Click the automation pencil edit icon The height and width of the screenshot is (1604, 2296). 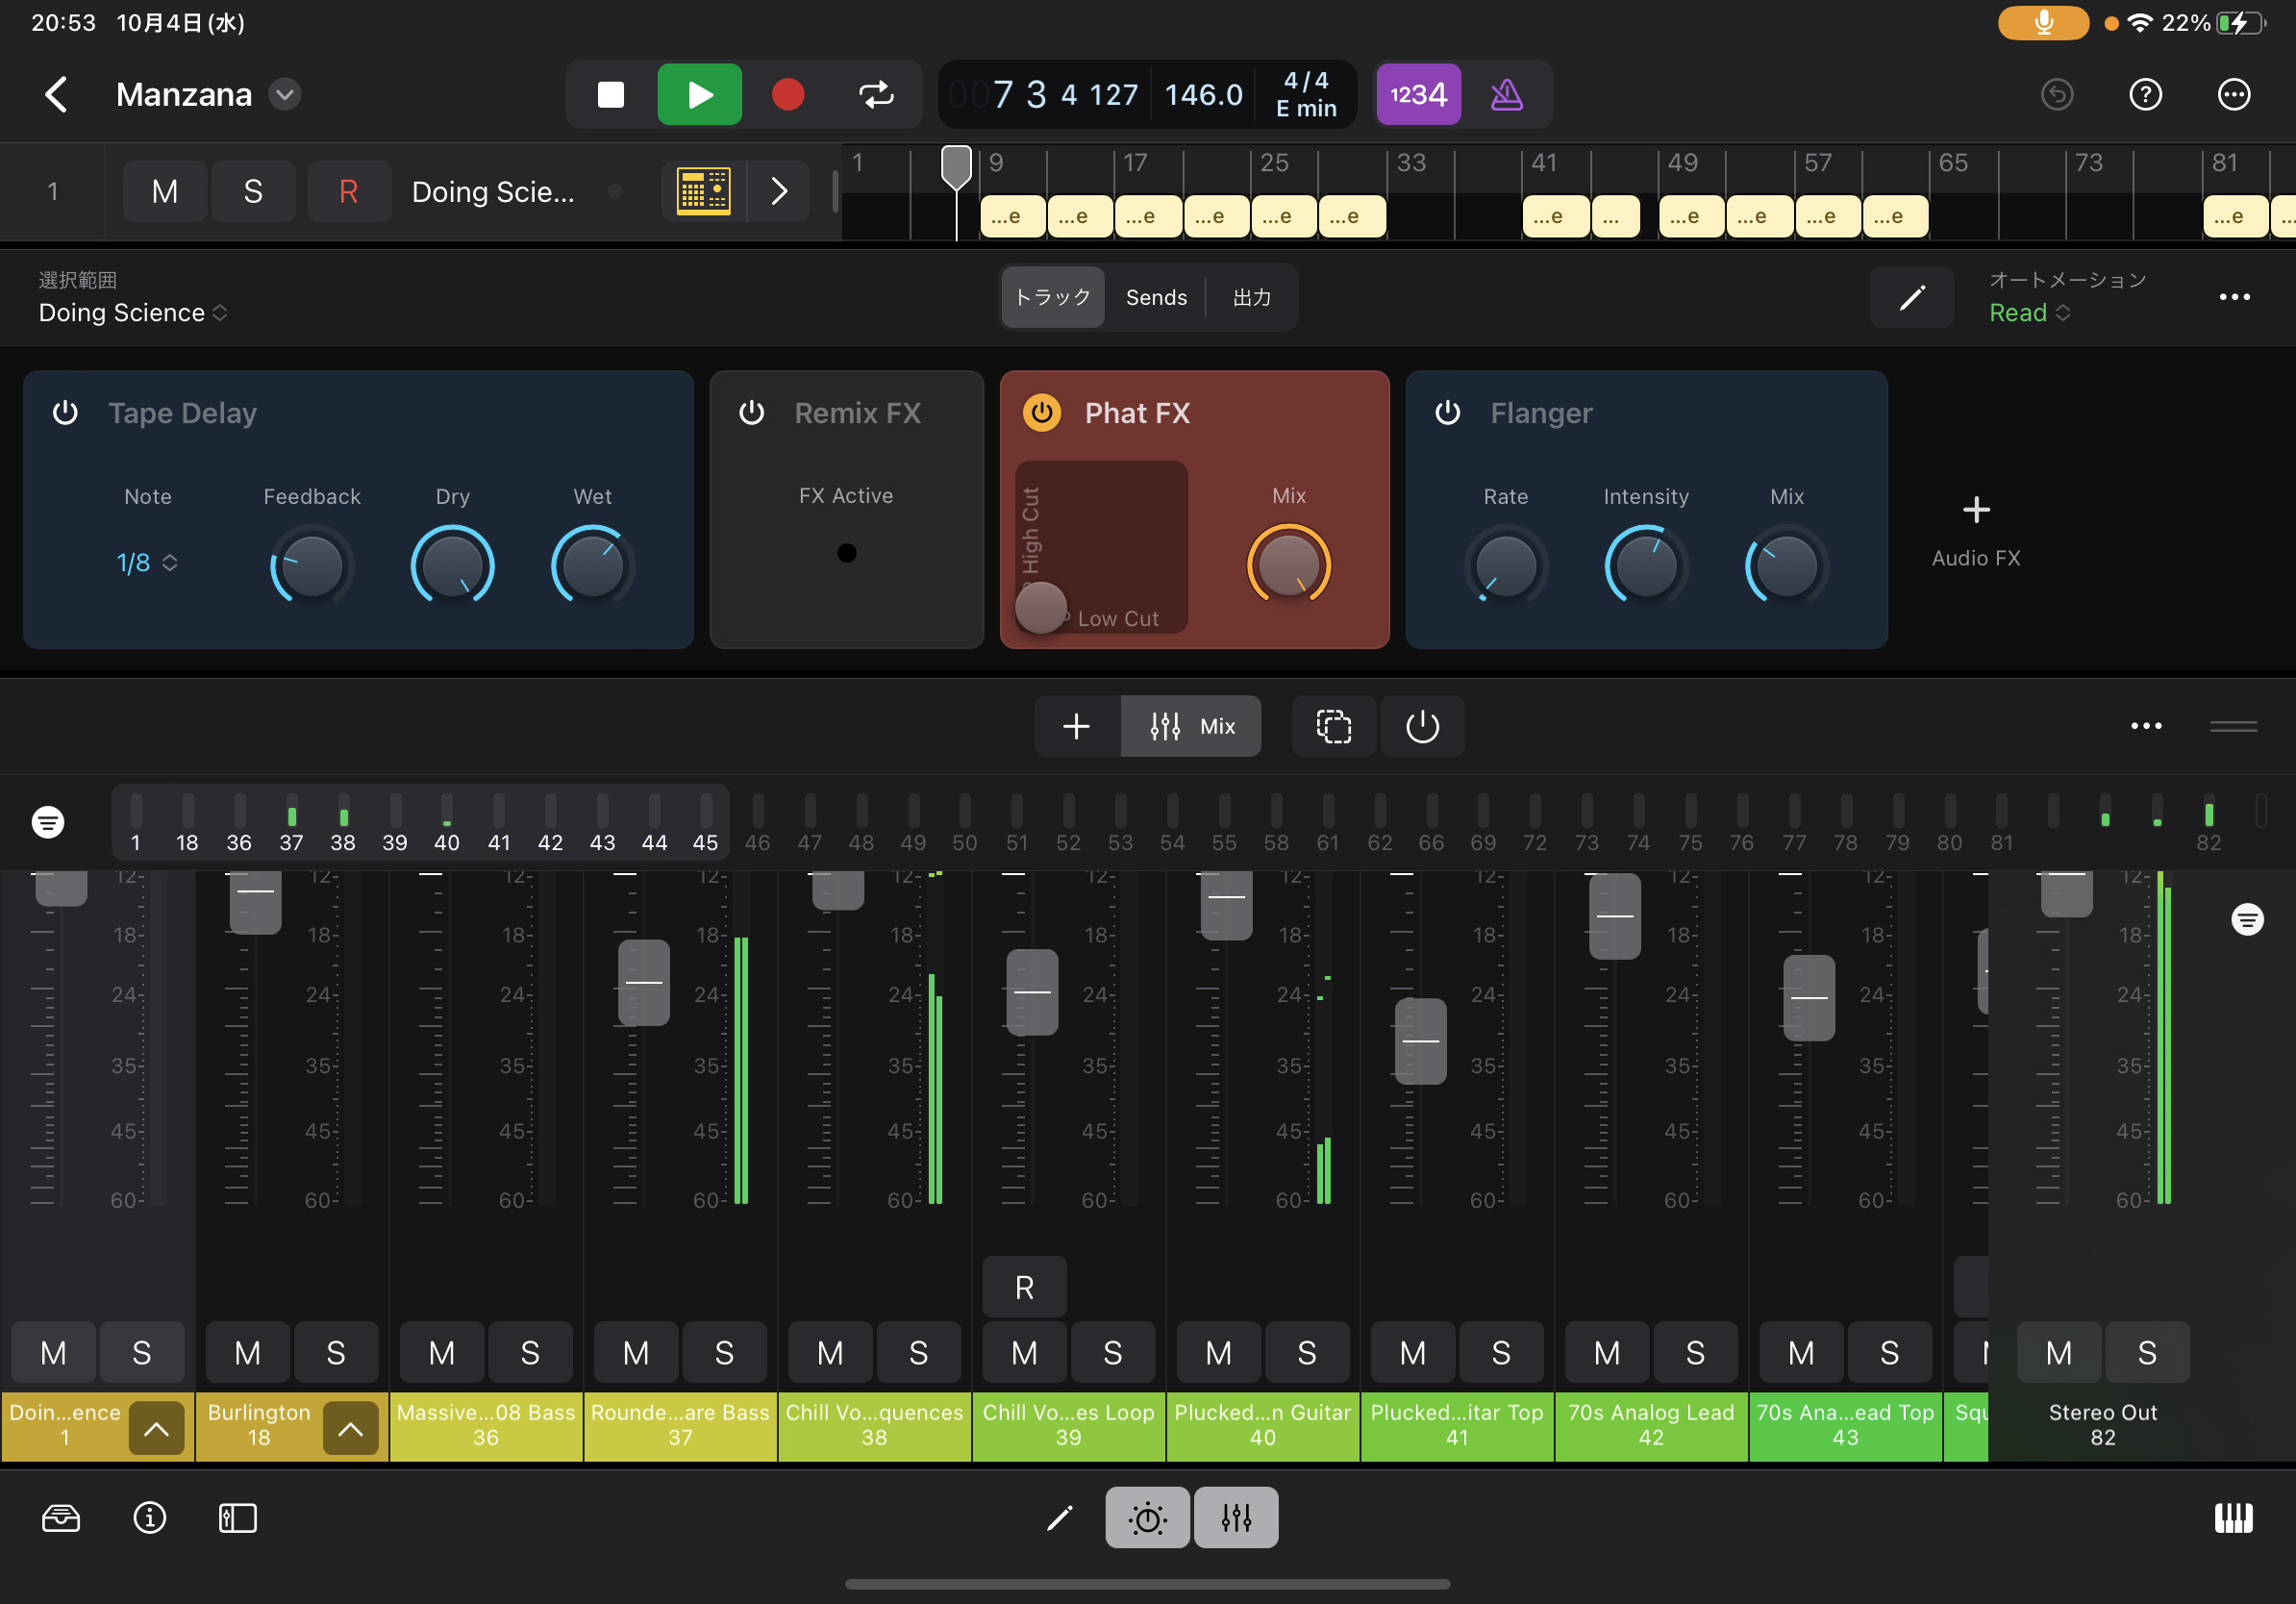[1912, 297]
